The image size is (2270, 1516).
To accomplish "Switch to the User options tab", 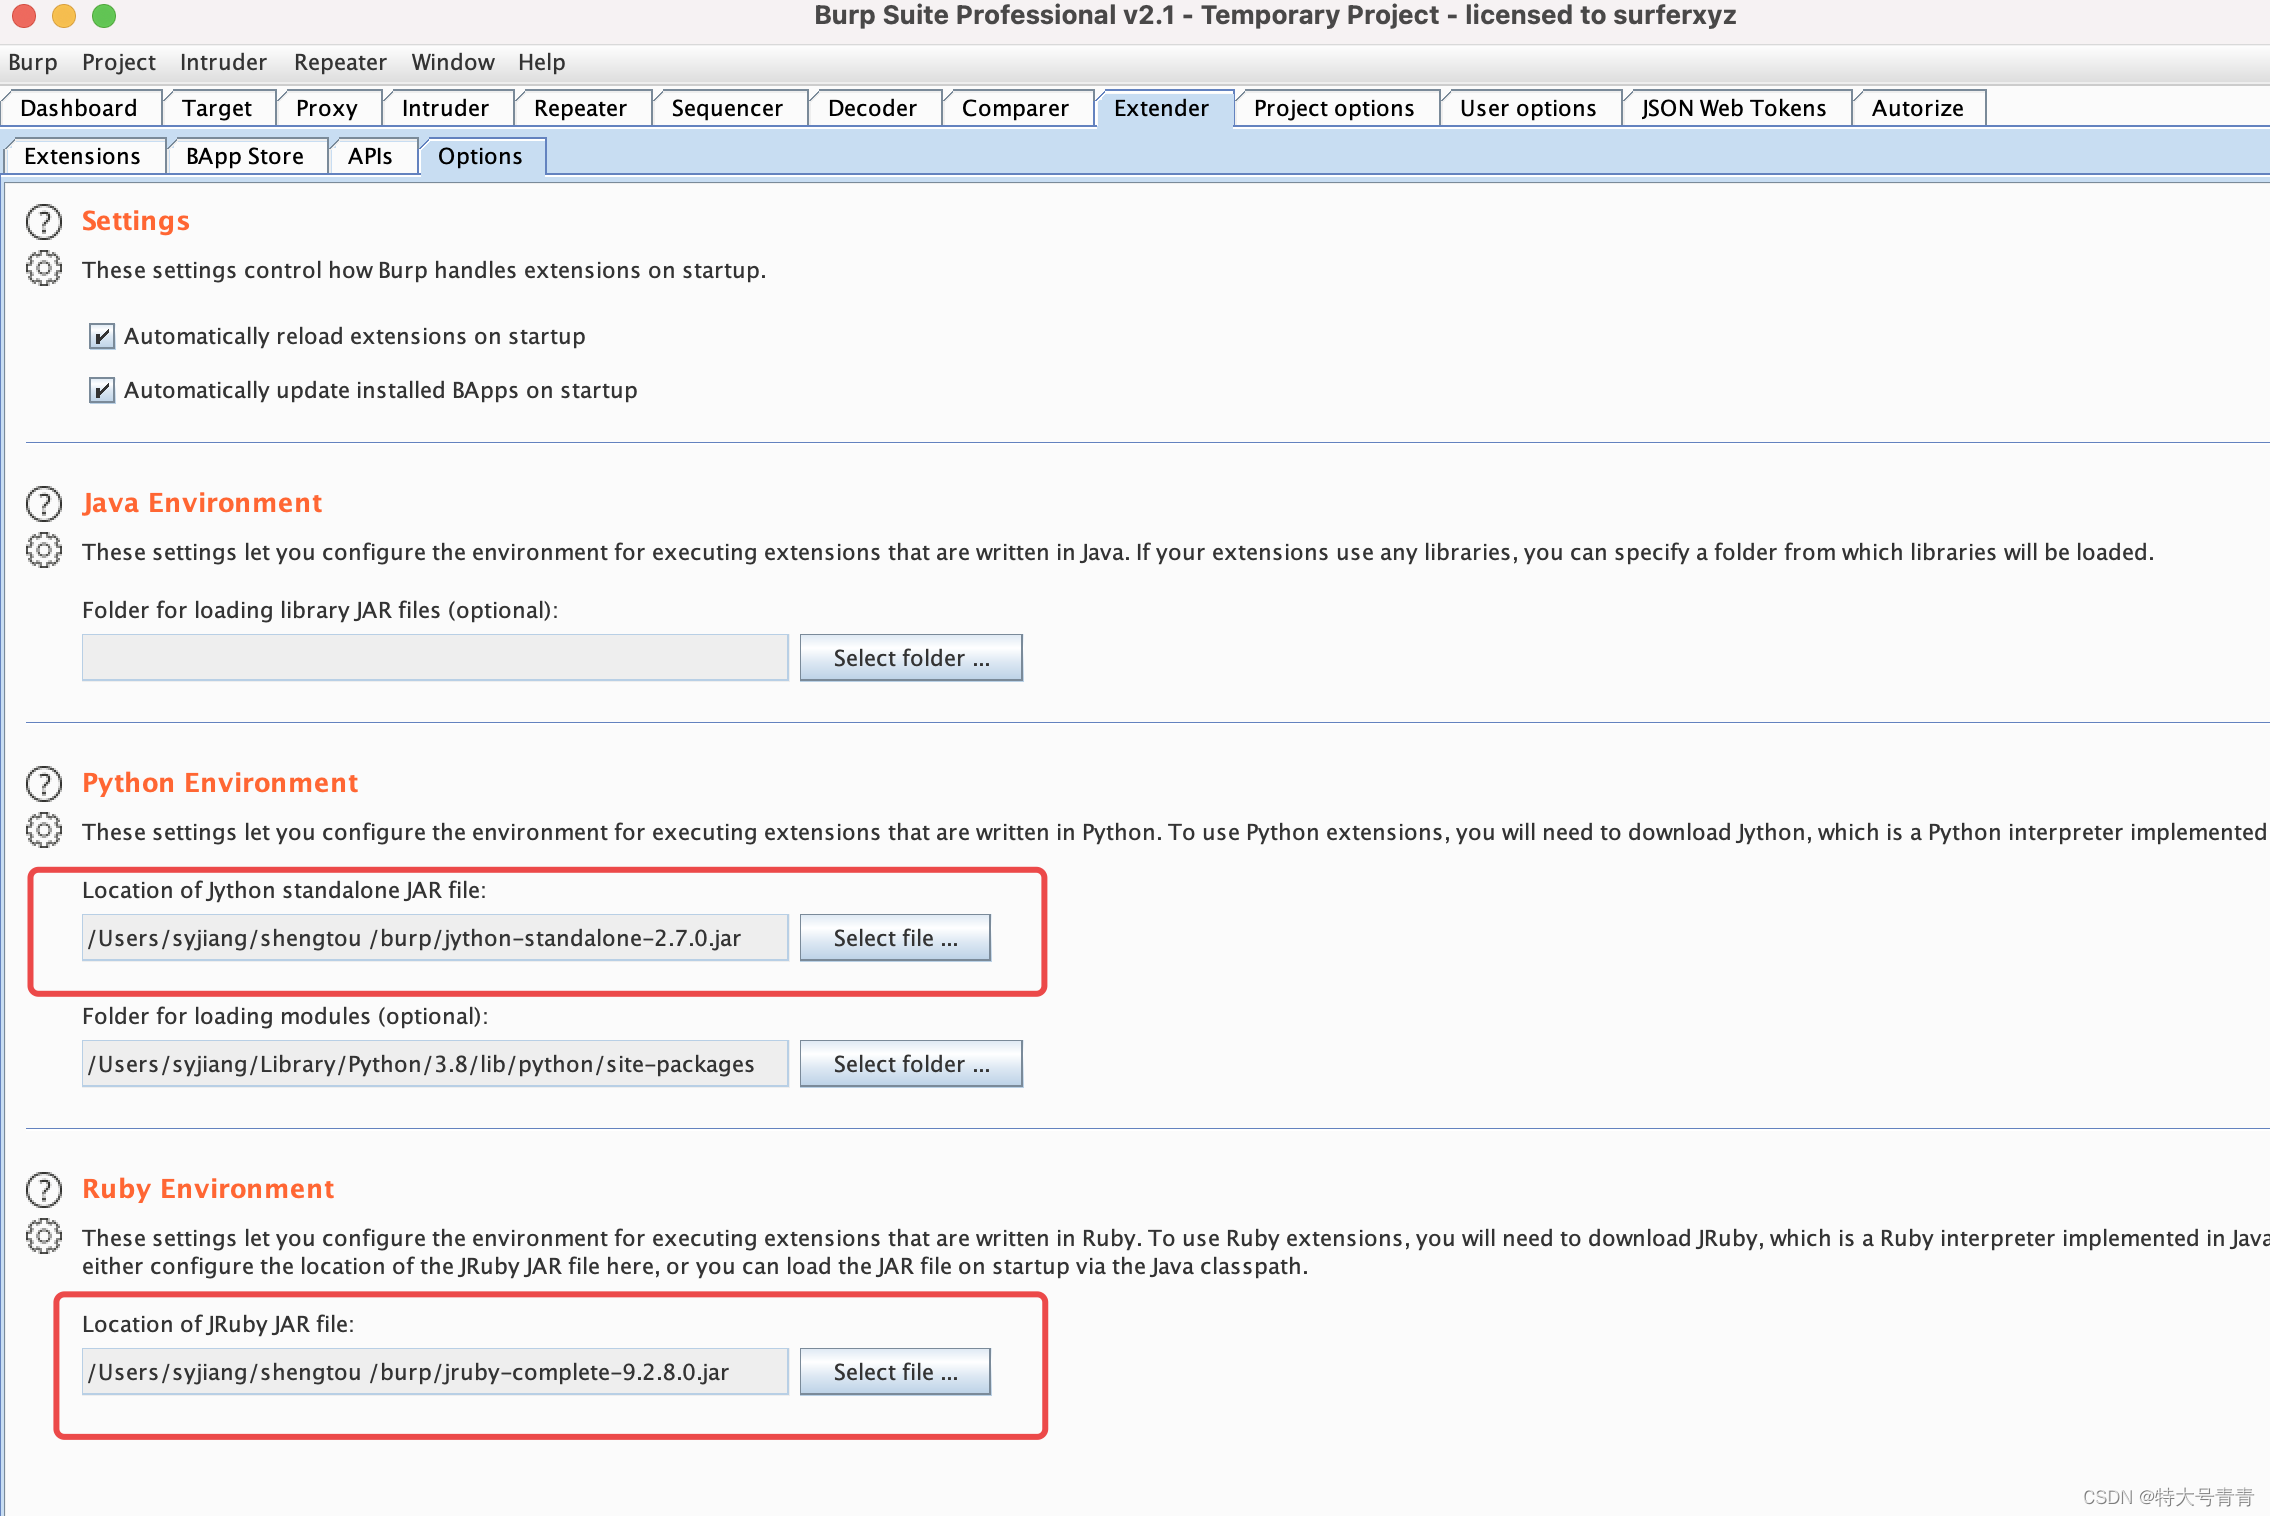I will (x=1529, y=108).
